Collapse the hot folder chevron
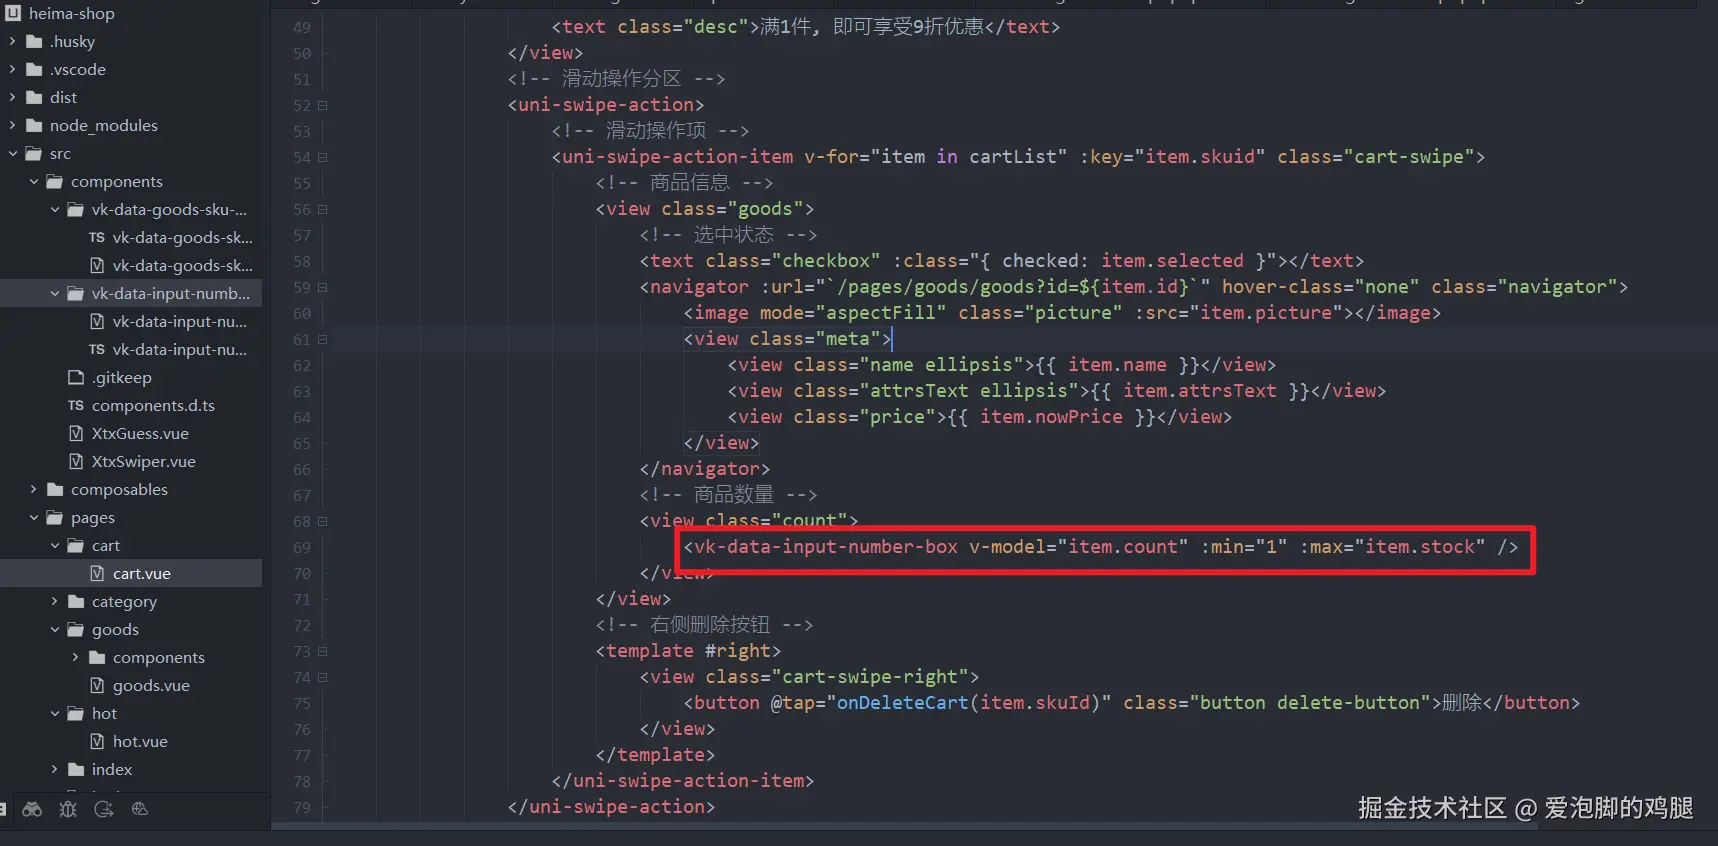Viewport: 1718px width, 846px height. pos(54,713)
